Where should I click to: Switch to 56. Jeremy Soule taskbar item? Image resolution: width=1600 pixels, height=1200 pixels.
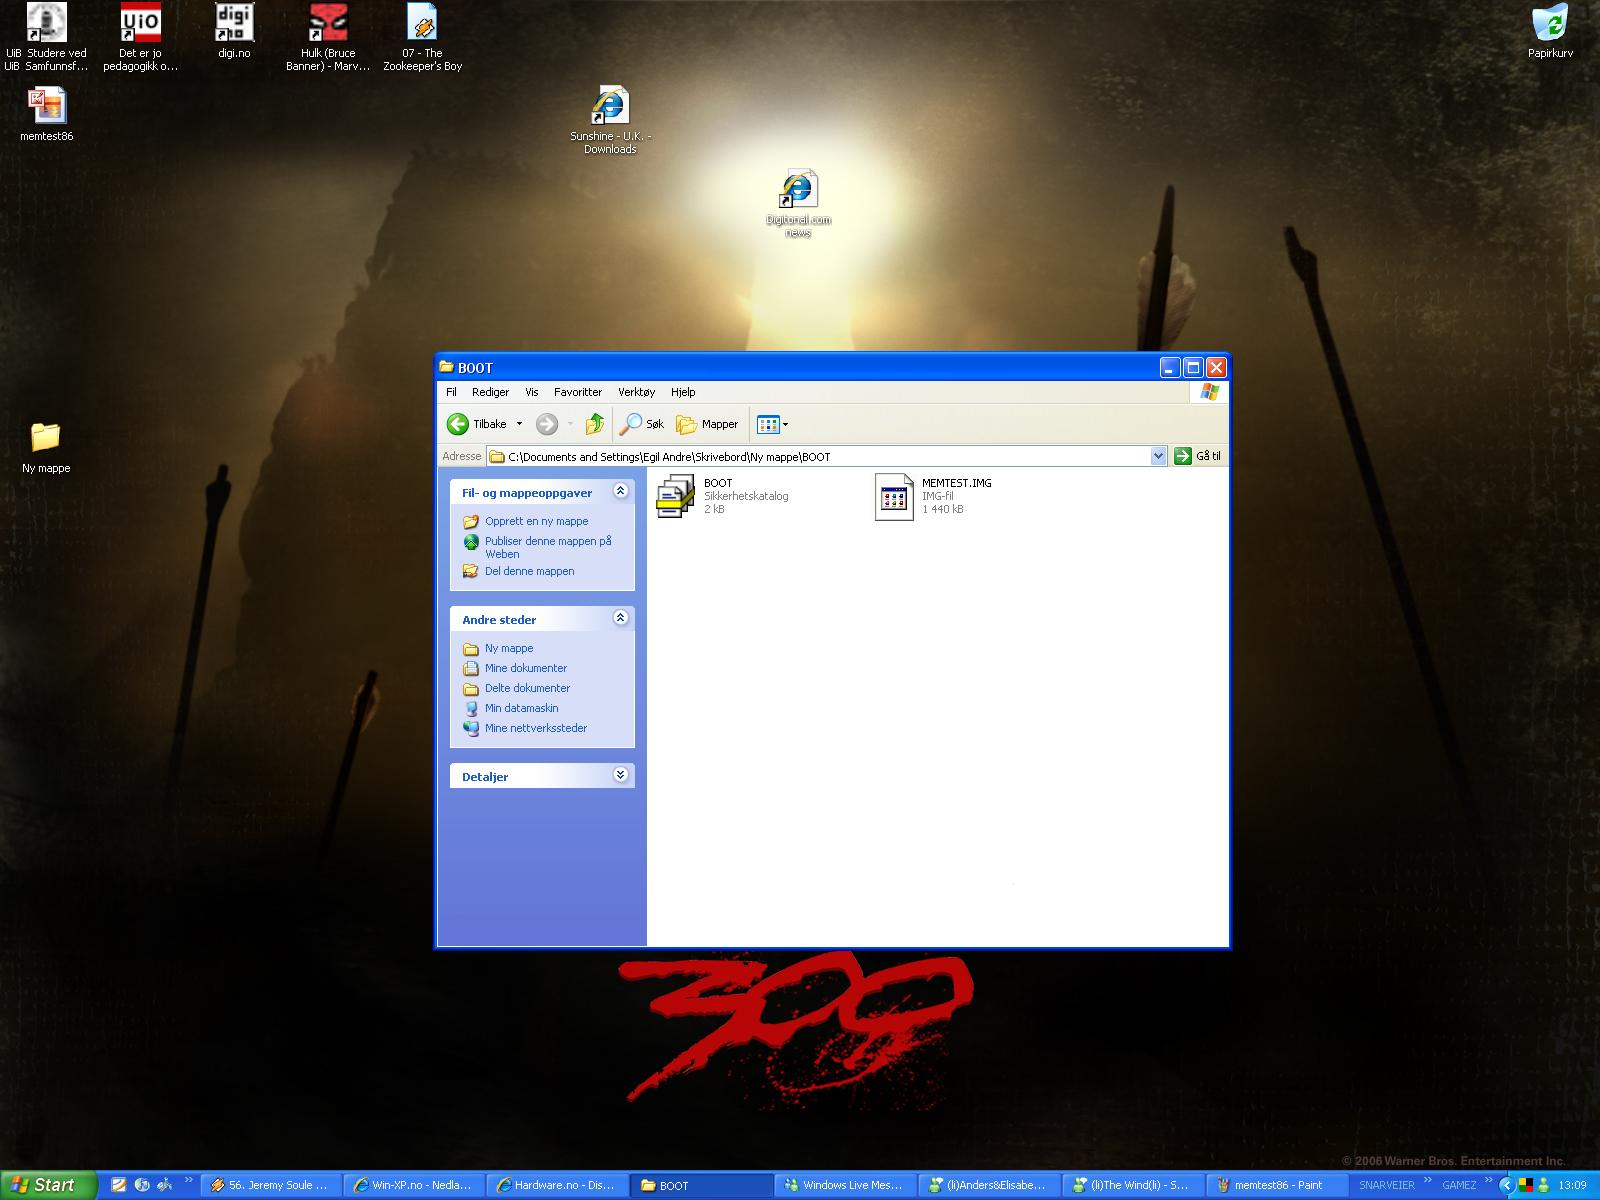[271, 1185]
